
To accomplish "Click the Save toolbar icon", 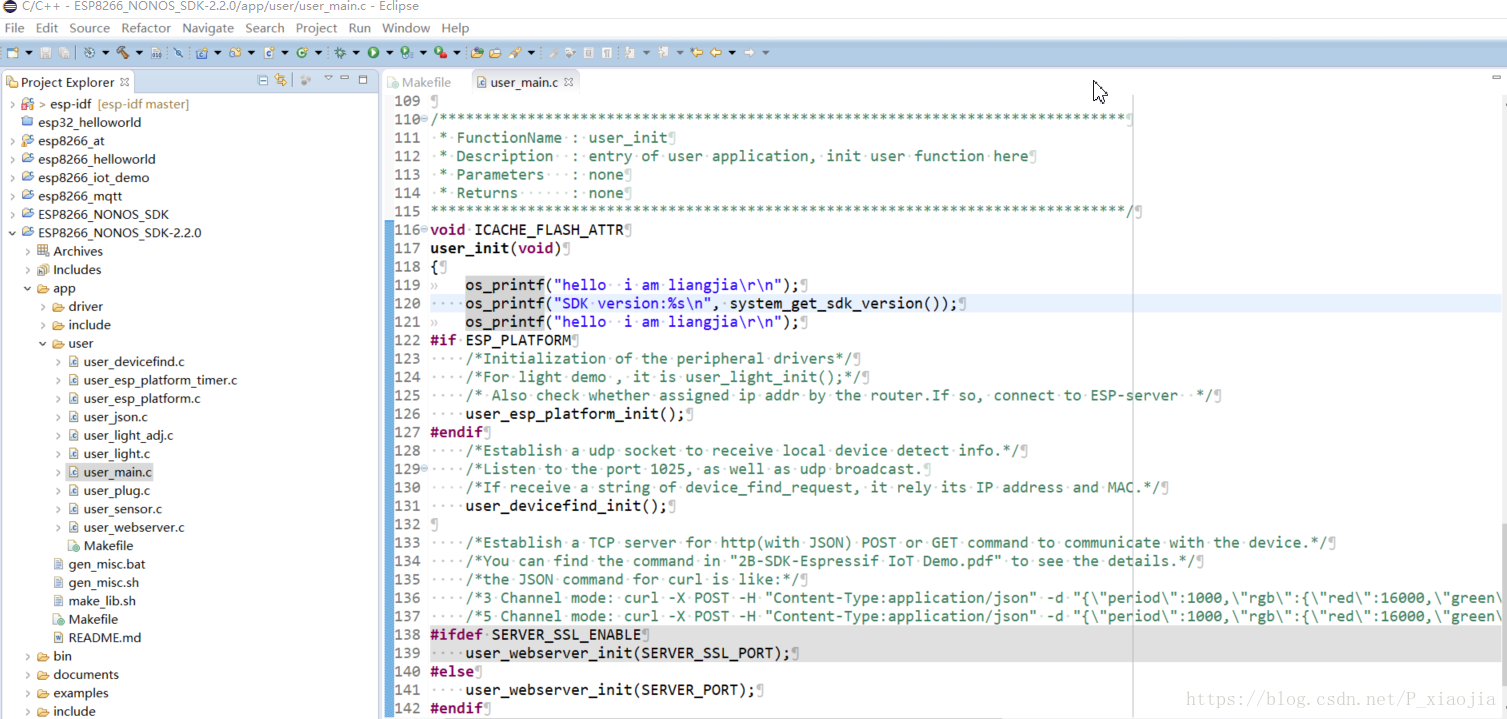I will pyautogui.click(x=45, y=52).
